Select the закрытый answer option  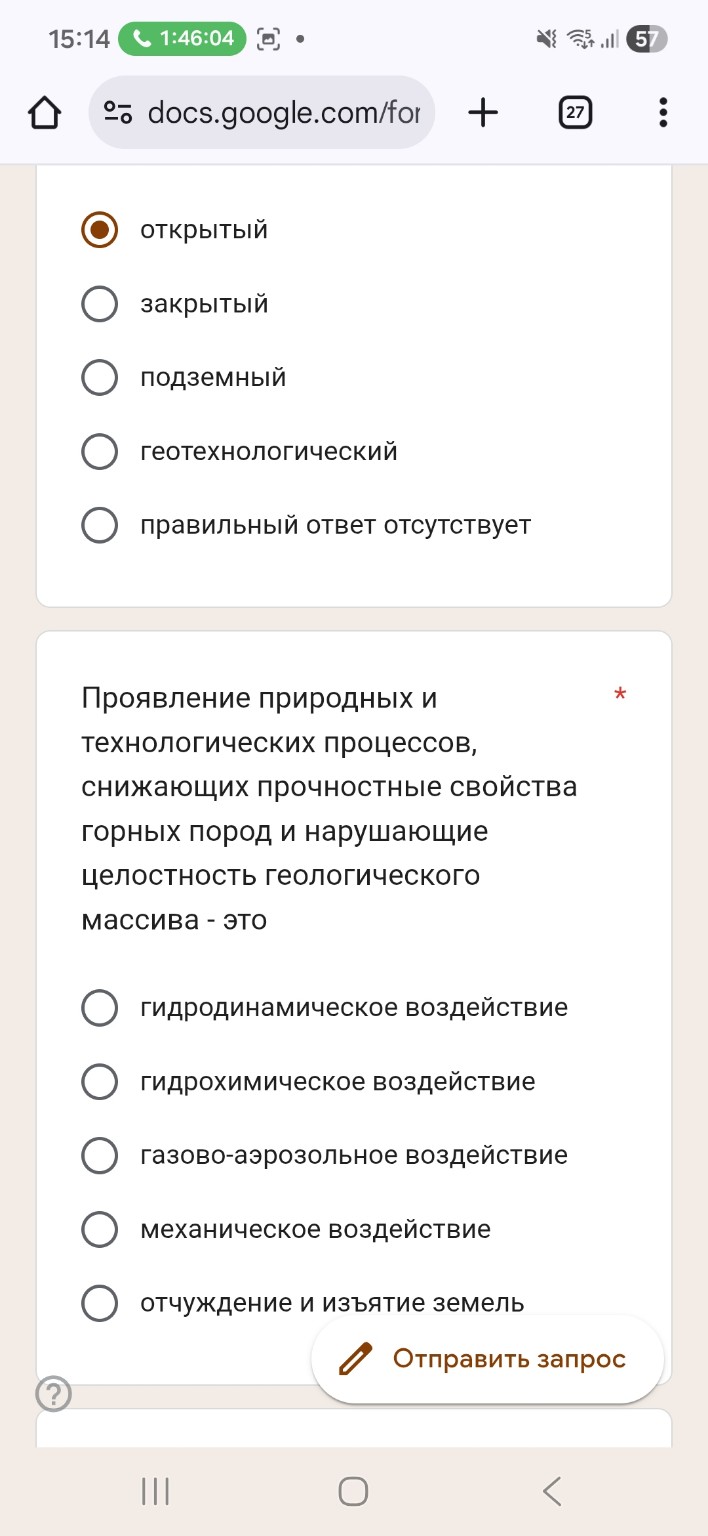click(x=99, y=303)
